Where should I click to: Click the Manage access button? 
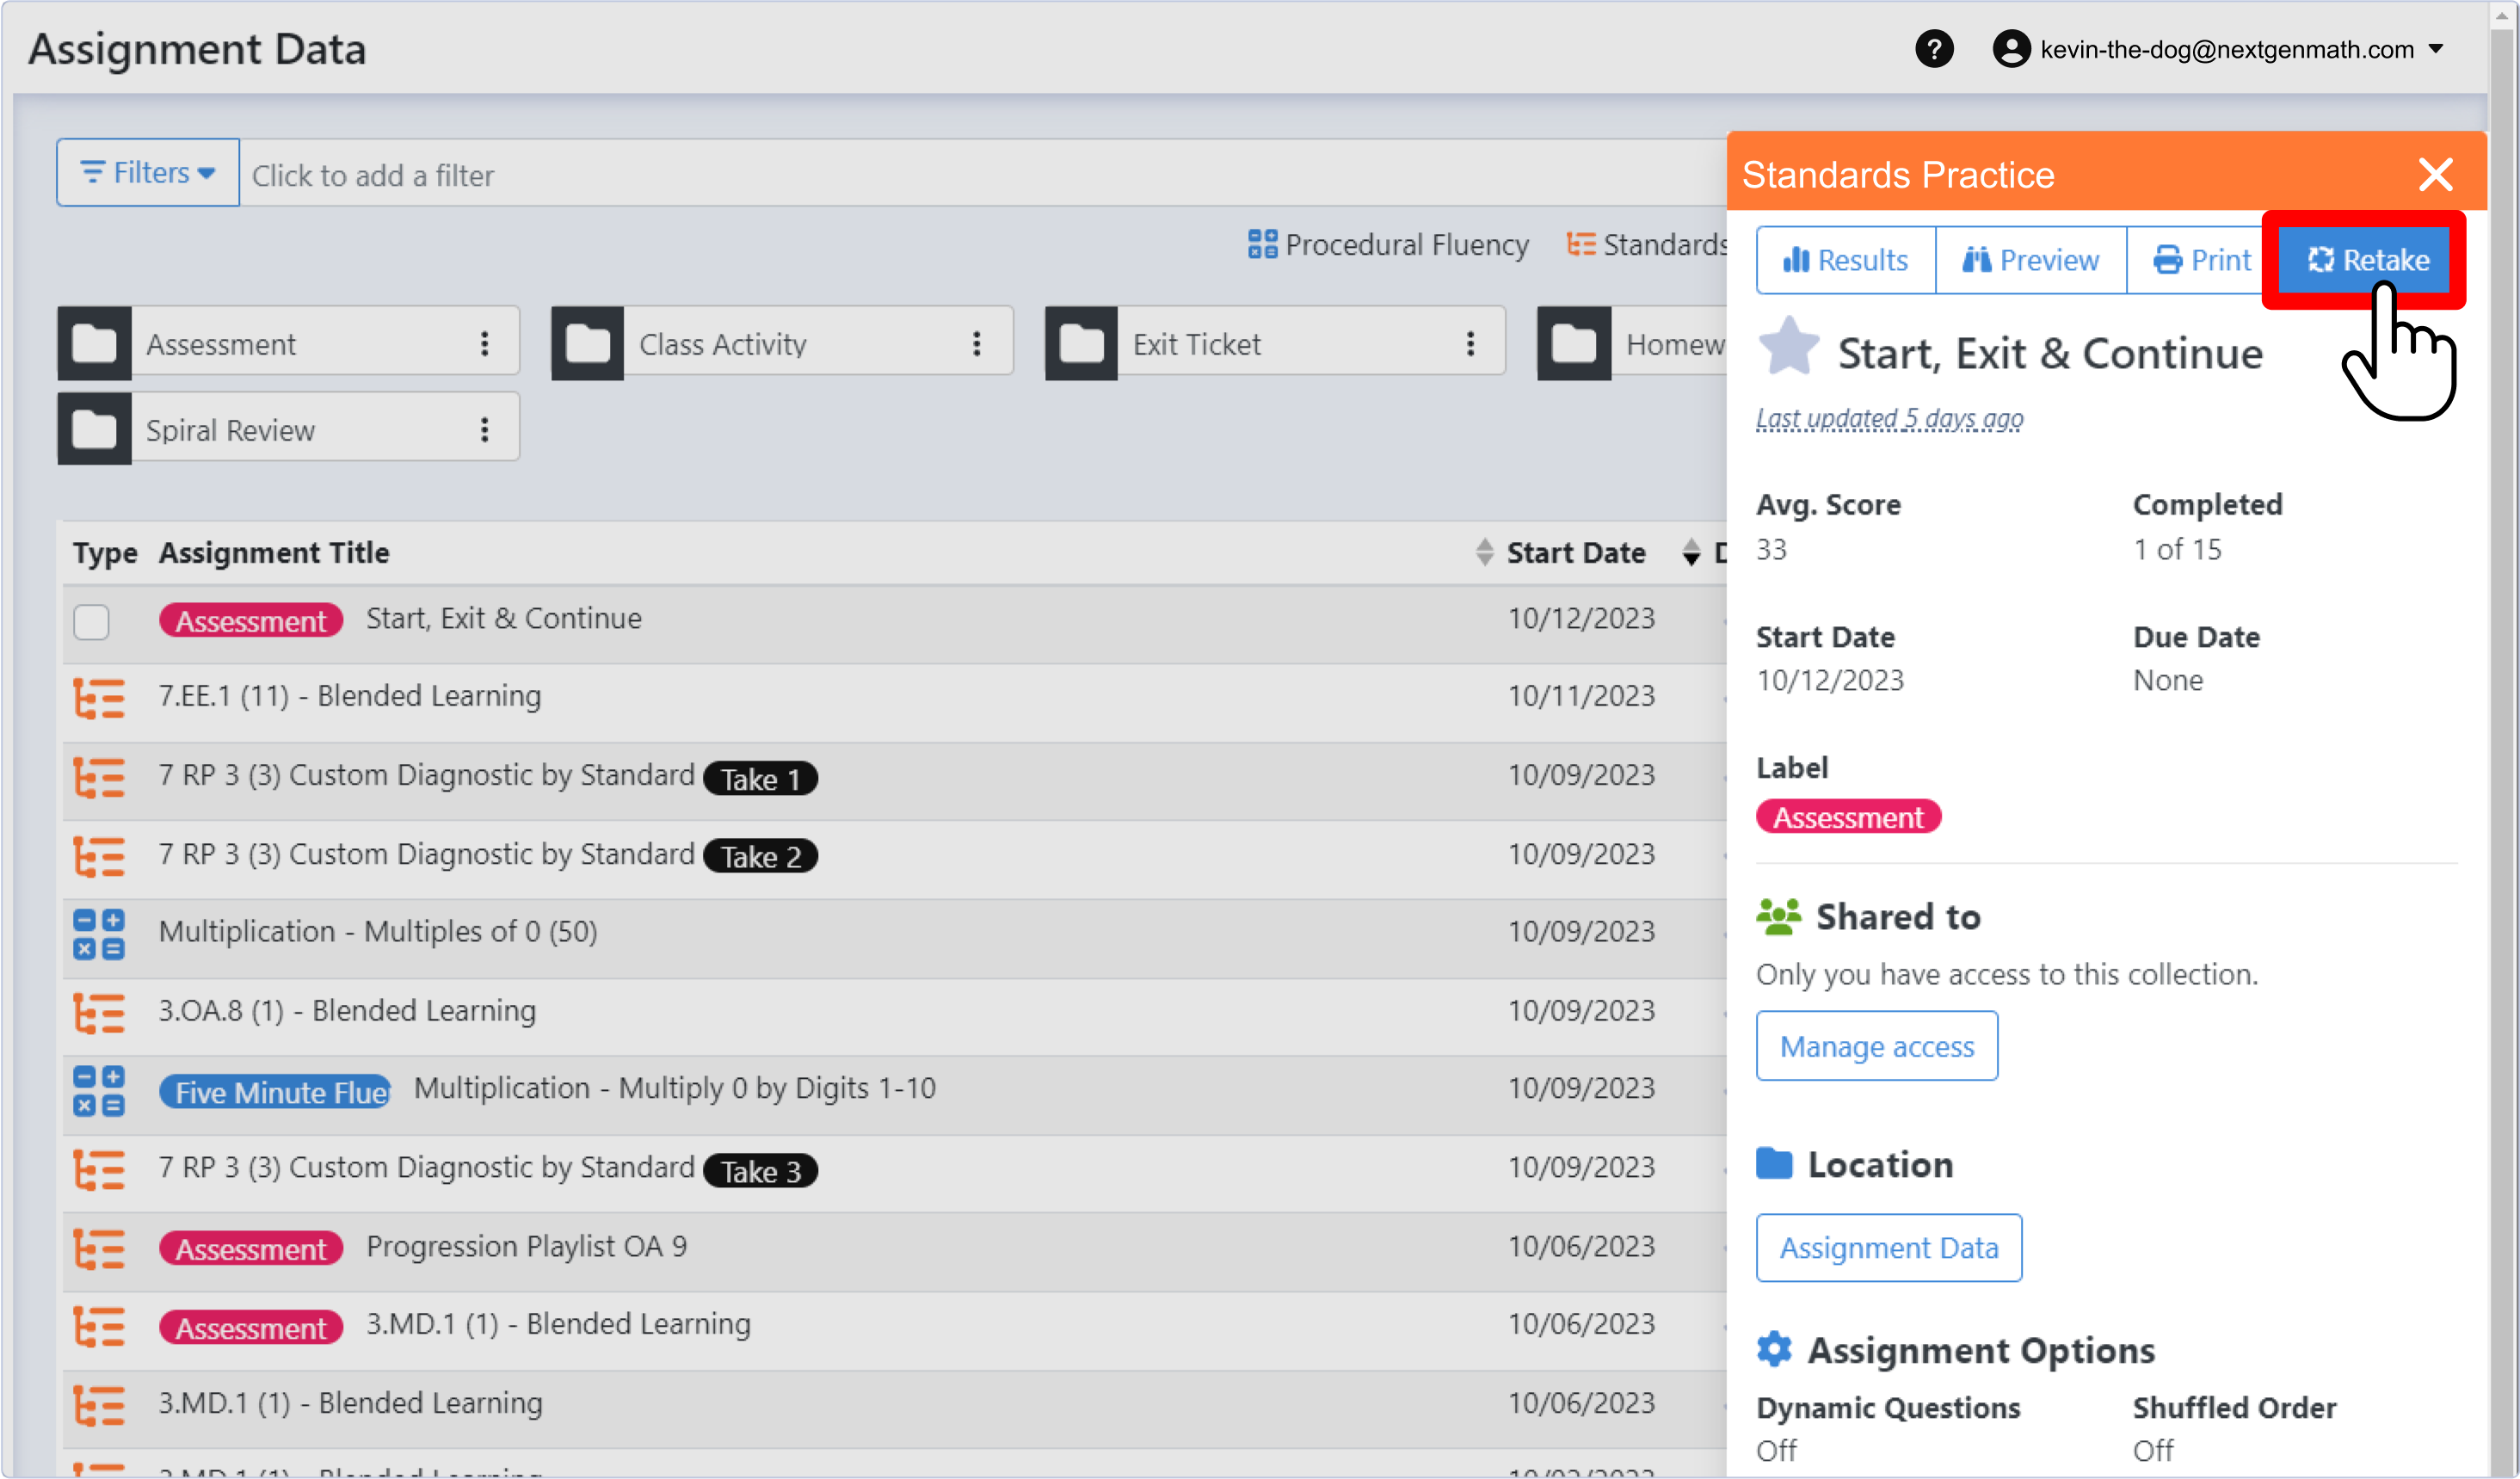(1877, 1046)
